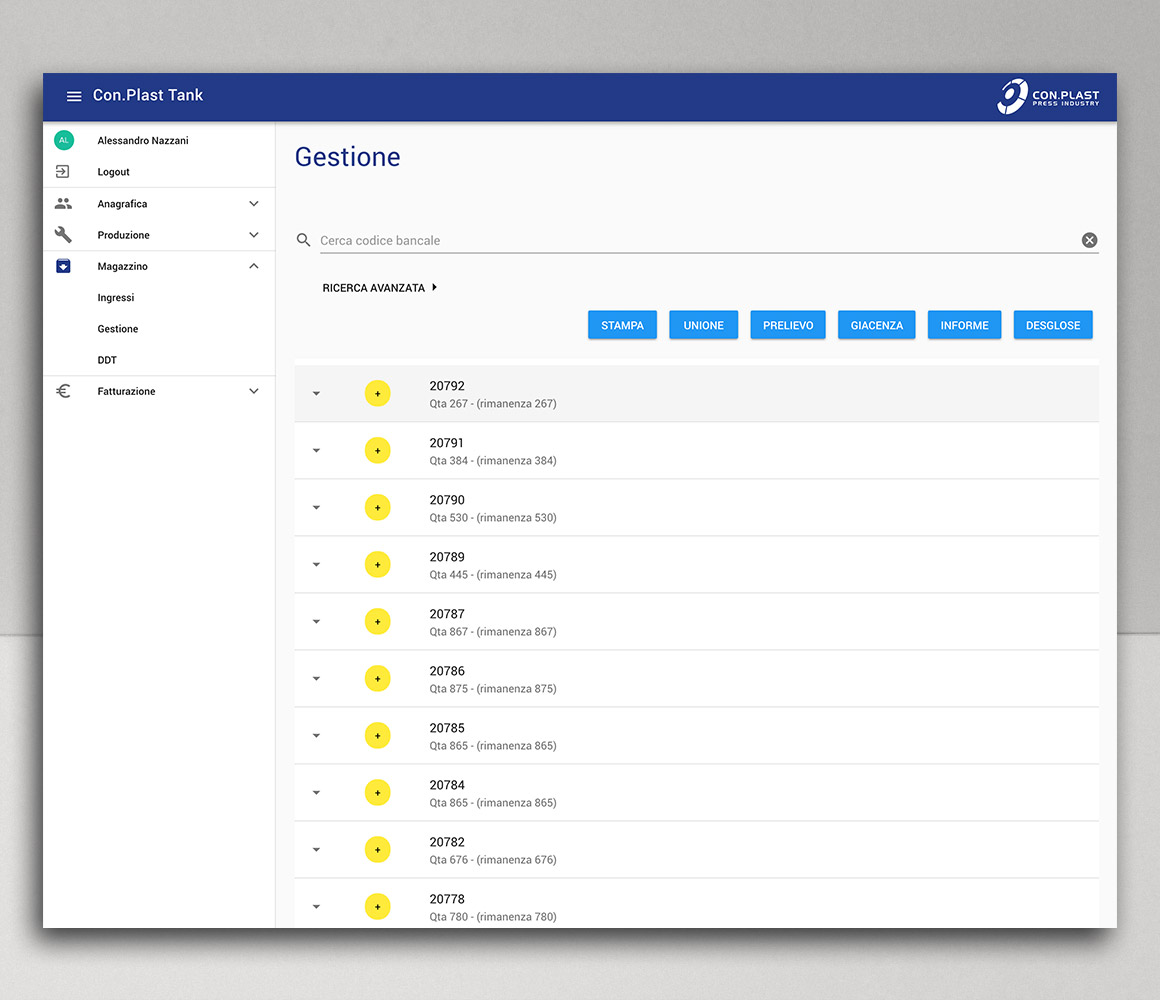Image resolution: width=1160 pixels, height=1000 pixels.
Task: Click the PRELIEVO button
Action: point(788,325)
